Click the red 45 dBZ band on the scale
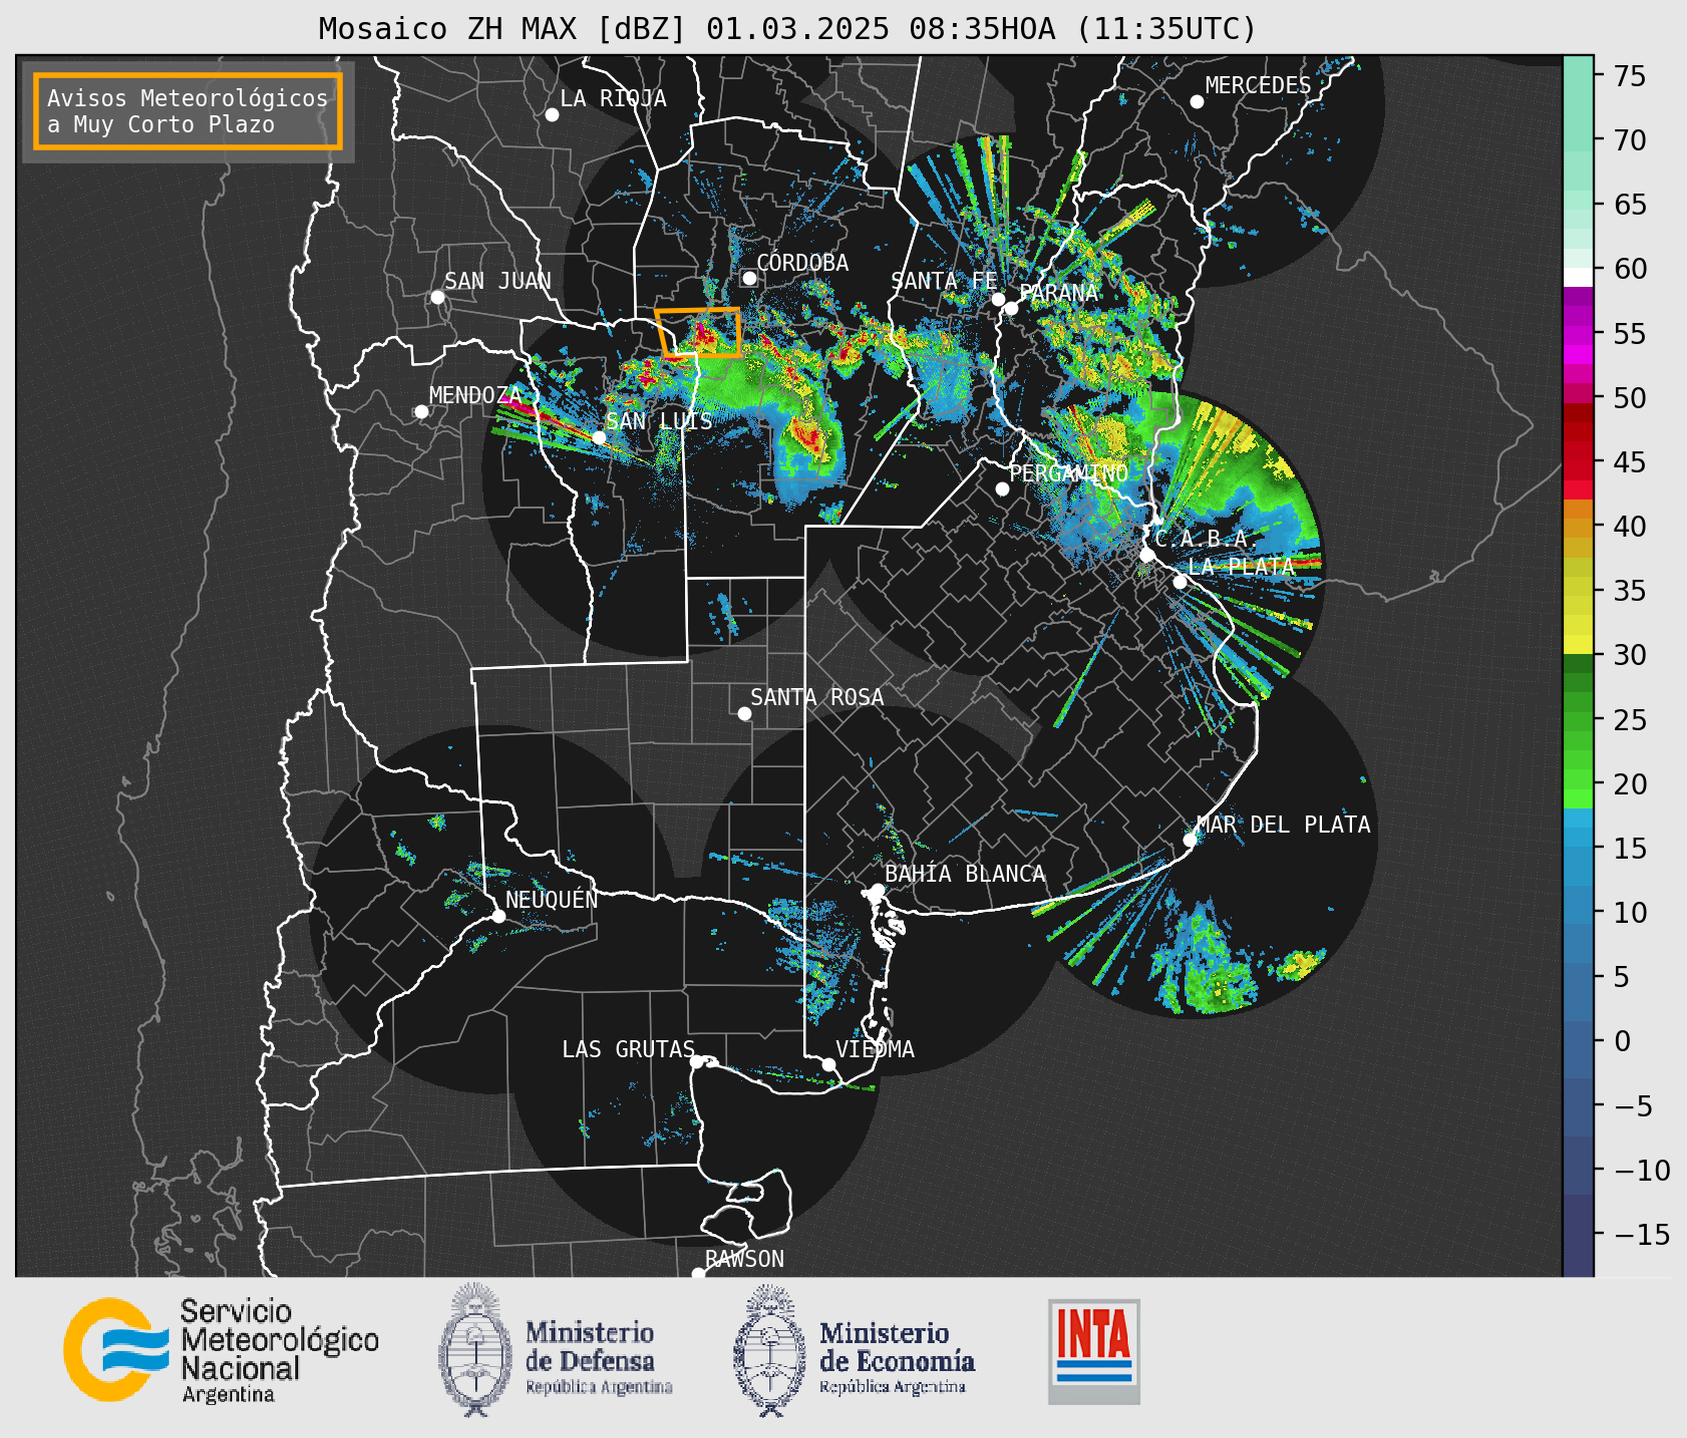The height and width of the screenshot is (1438, 1687). click(x=1578, y=463)
